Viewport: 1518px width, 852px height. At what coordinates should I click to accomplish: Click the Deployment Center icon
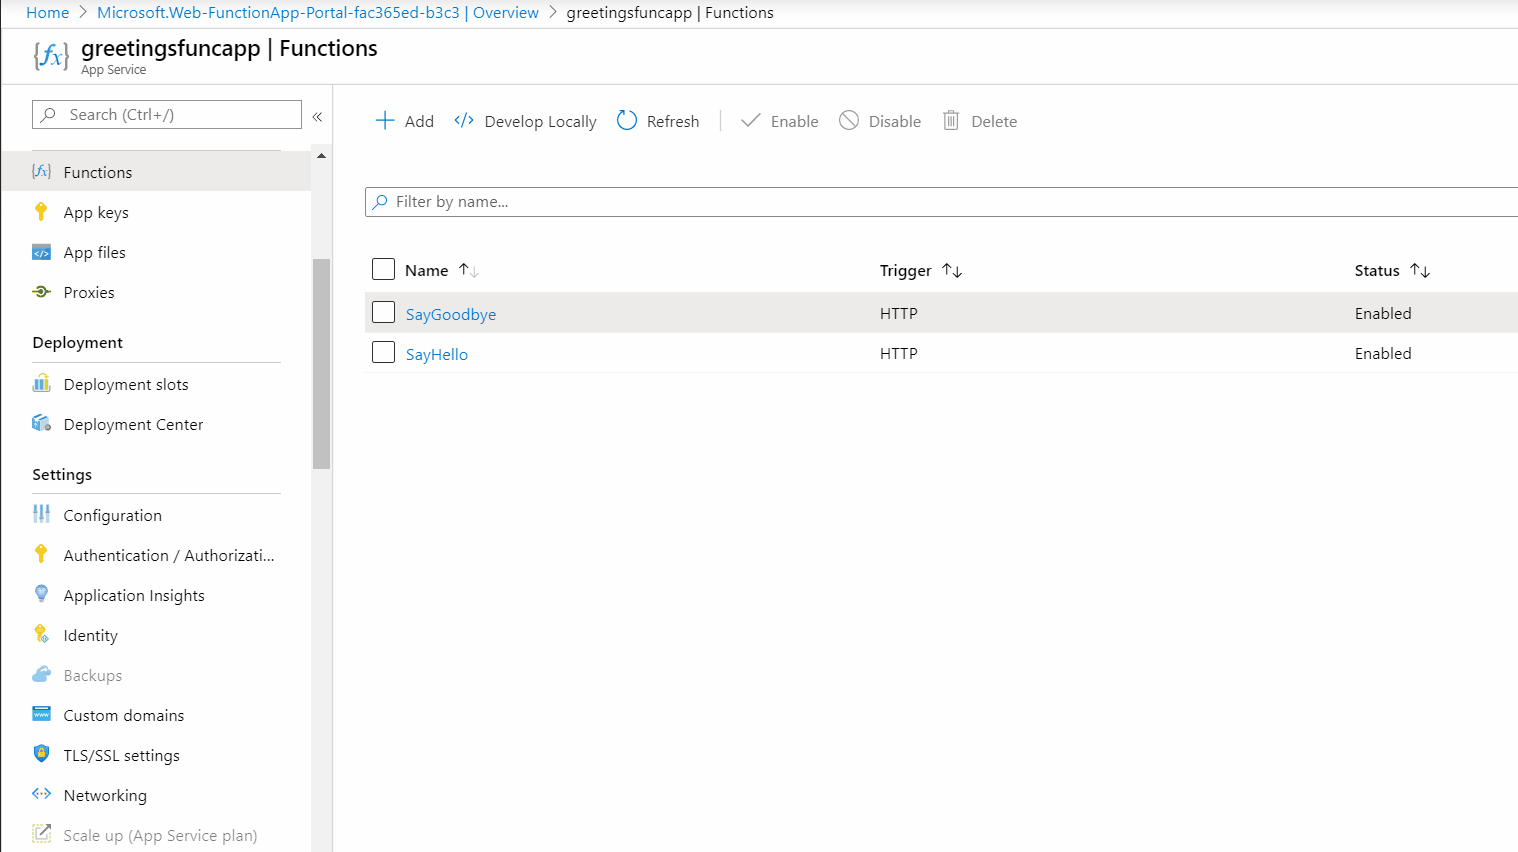click(x=41, y=423)
